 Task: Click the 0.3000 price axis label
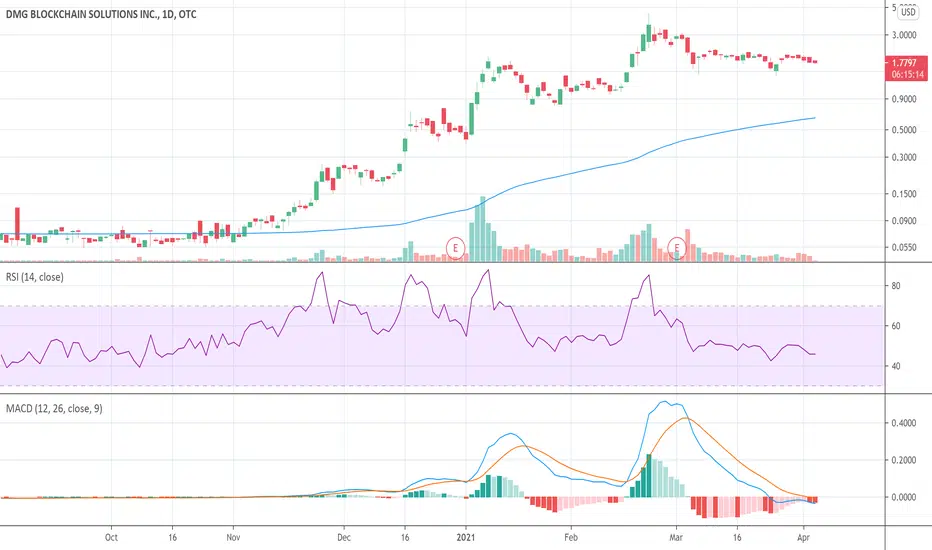(903, 158)
